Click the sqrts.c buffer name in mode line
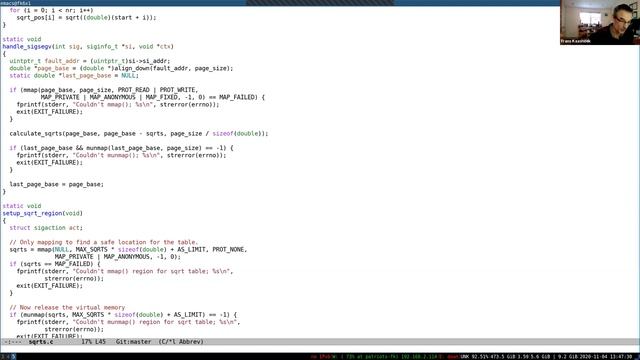Viewport: 640px width, 360px height. (41, 342)
